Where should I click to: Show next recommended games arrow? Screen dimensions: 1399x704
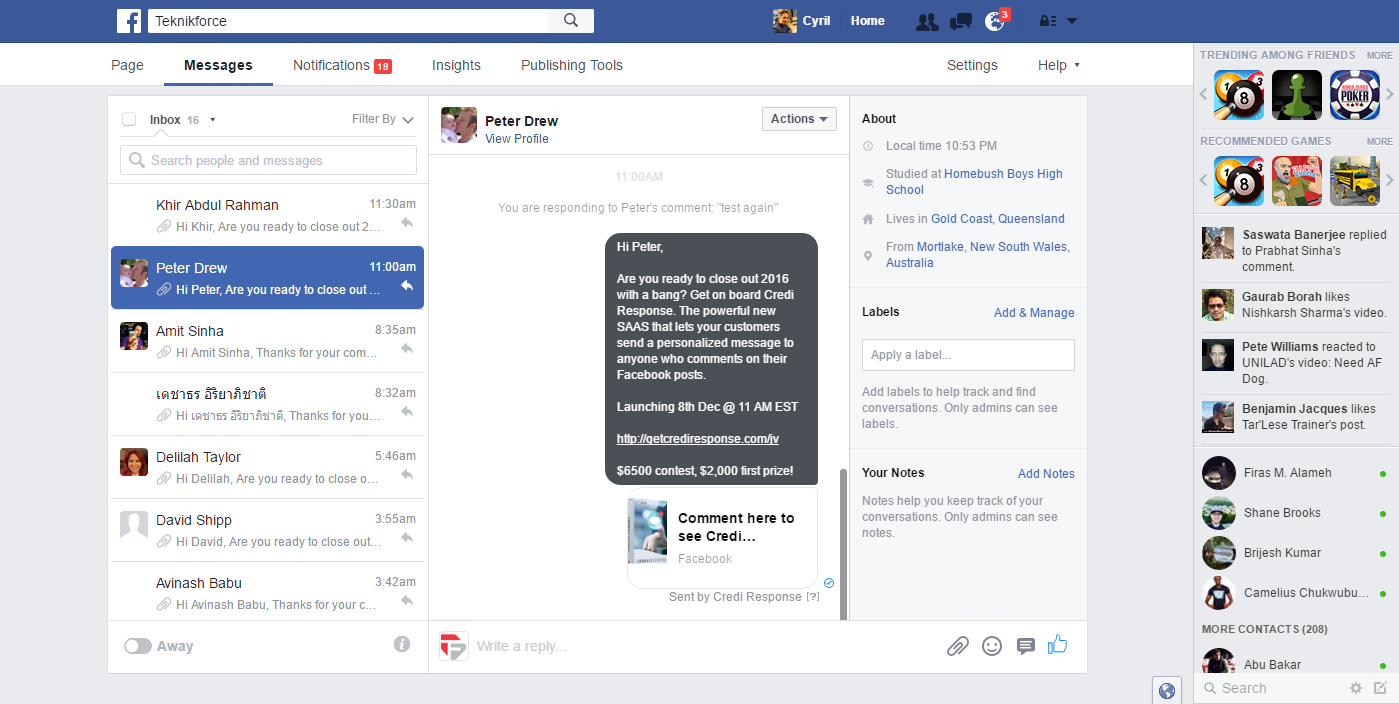tap(1390, 181)
